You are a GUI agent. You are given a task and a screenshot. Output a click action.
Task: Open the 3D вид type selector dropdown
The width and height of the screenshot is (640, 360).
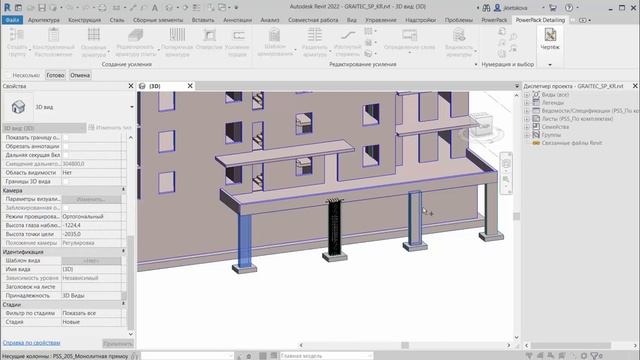point(132,107)
